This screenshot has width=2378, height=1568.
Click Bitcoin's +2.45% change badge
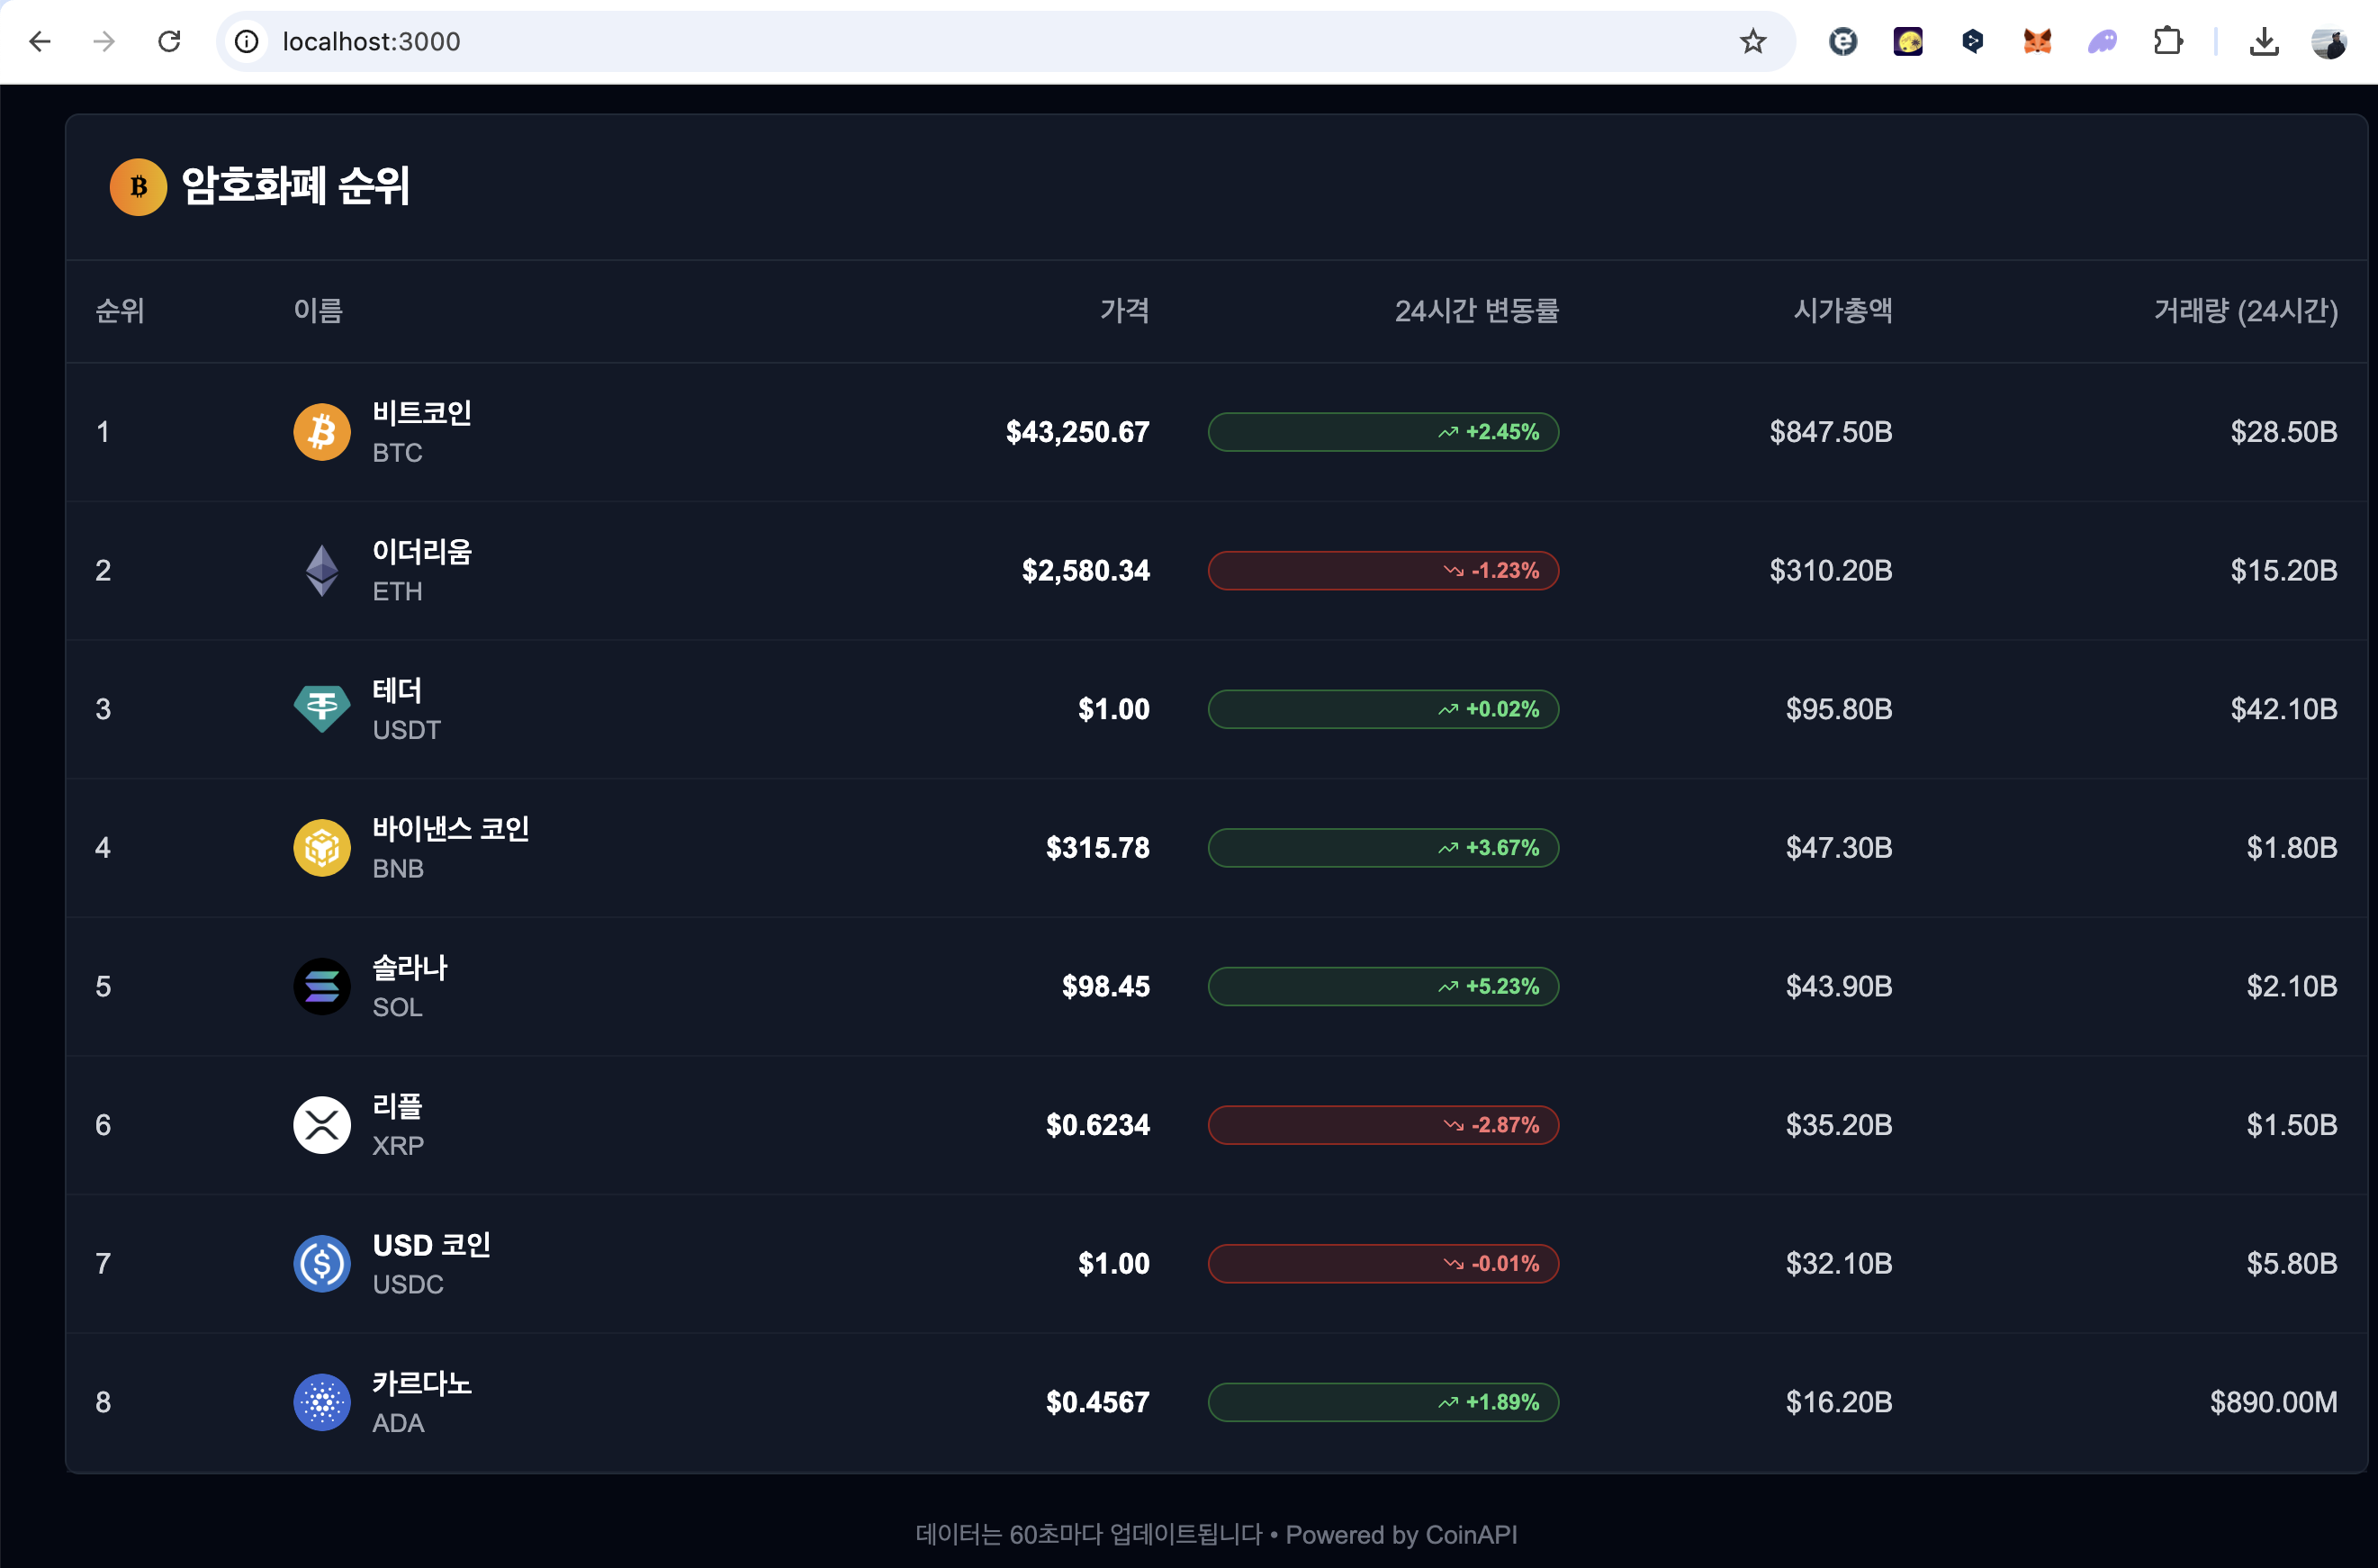coord(1382,432)
